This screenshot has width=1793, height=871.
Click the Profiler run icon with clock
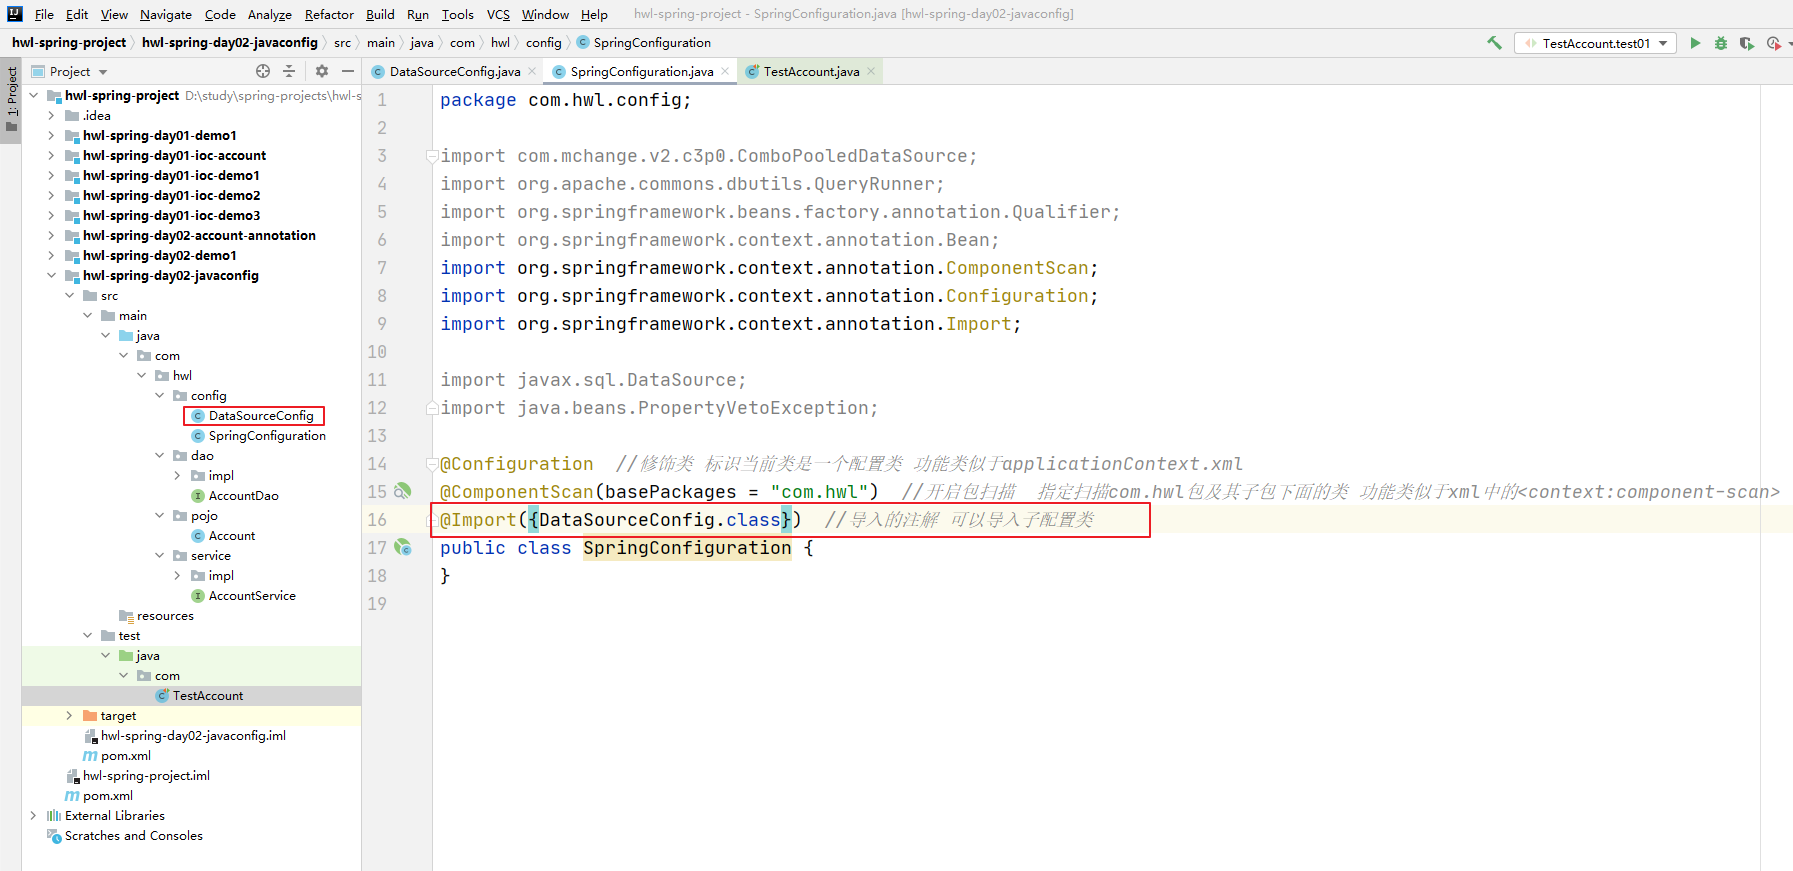[x=1773, y=43]
